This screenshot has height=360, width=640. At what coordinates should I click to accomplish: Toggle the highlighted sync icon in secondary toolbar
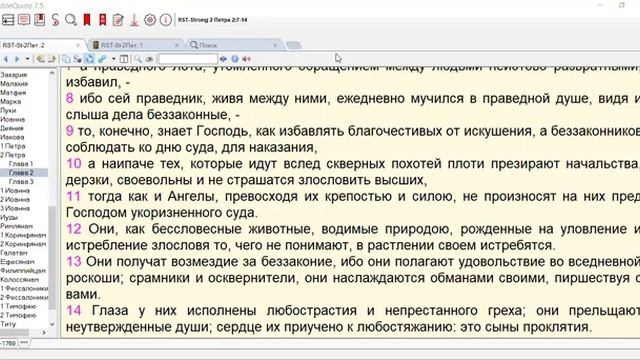89,59
